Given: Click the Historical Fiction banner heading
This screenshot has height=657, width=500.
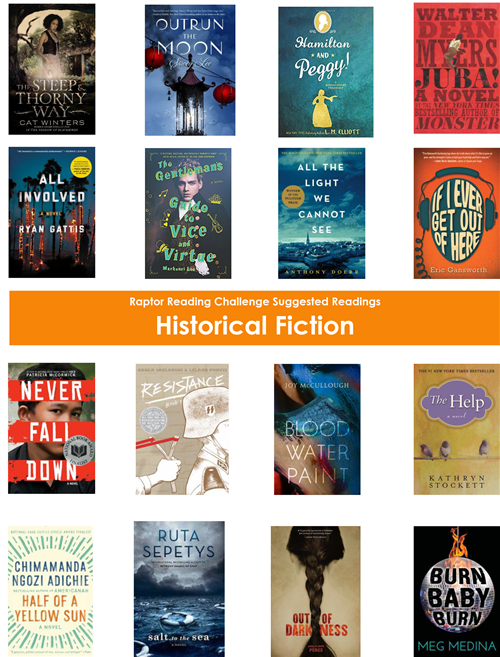Looking at the screenshot, I should pyautogui.click(x=255, y=326).
